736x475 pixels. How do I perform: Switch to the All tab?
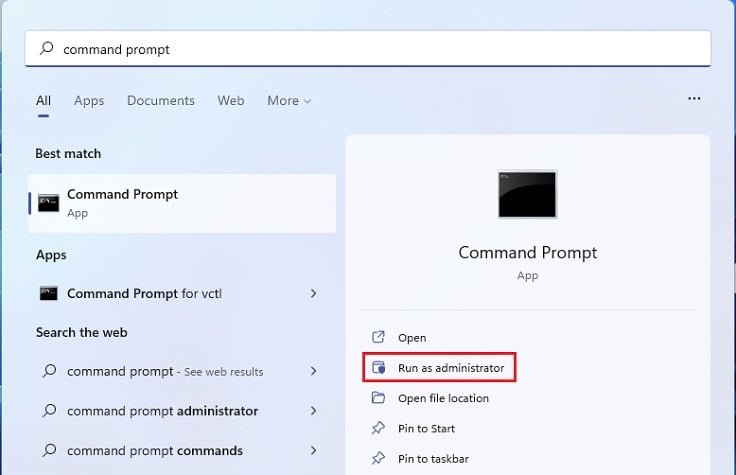tap(43, 100)
